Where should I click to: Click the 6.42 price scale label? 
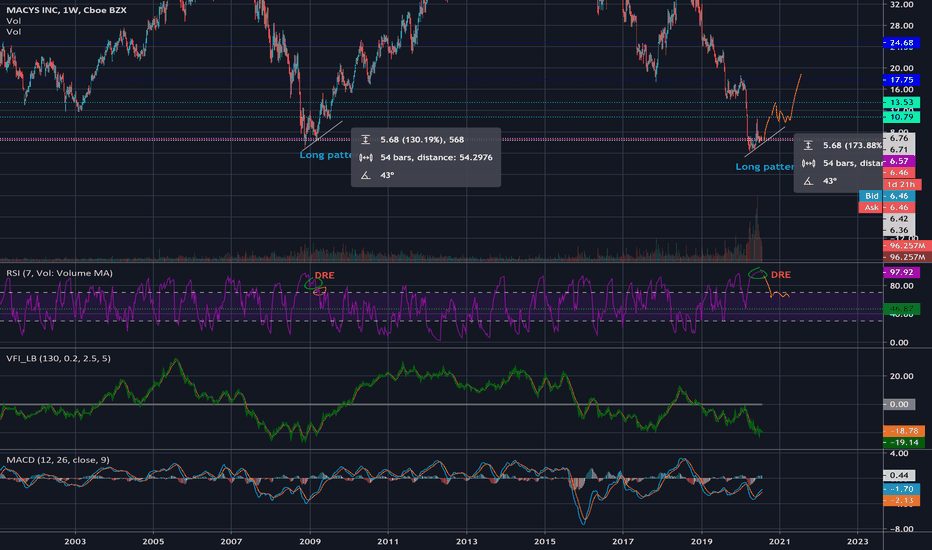[899, 219]
